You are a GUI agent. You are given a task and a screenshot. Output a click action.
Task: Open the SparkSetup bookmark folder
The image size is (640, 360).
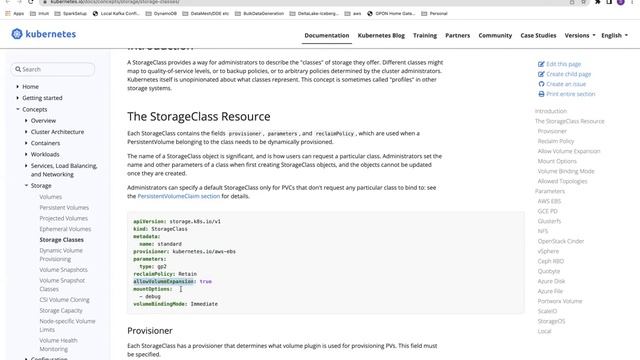coord(70,13)
